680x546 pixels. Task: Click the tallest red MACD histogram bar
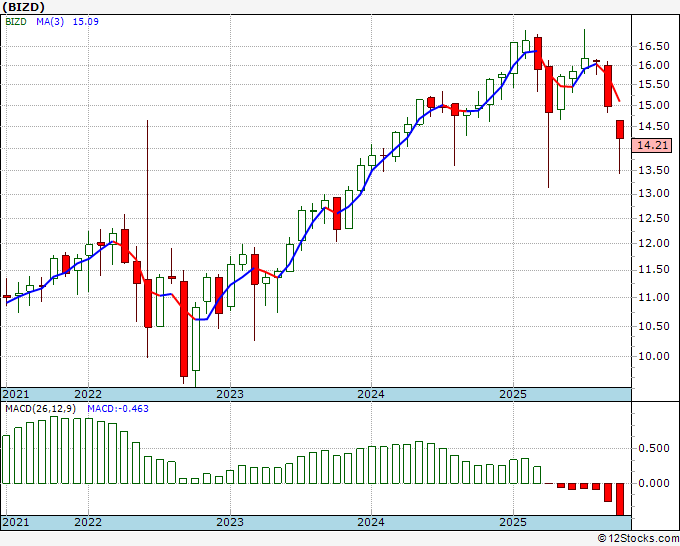pyautogui.click(x=620, y=499)
